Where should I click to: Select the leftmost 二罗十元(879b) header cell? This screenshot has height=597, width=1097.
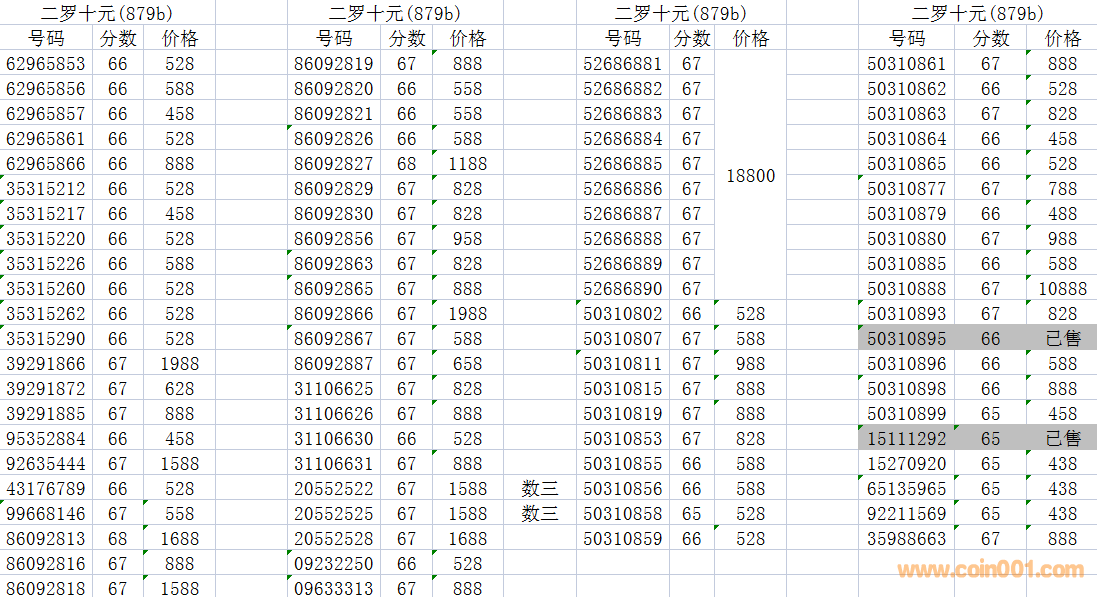(106, 13)
